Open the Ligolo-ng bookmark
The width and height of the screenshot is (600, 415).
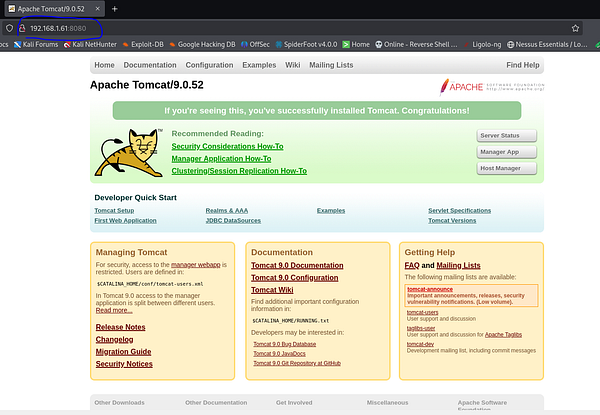pos(483,44)
